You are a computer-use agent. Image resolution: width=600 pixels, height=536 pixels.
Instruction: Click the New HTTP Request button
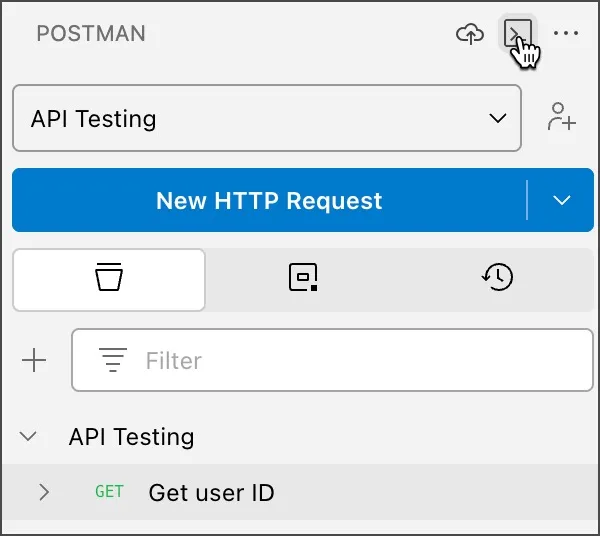(269, 200)
